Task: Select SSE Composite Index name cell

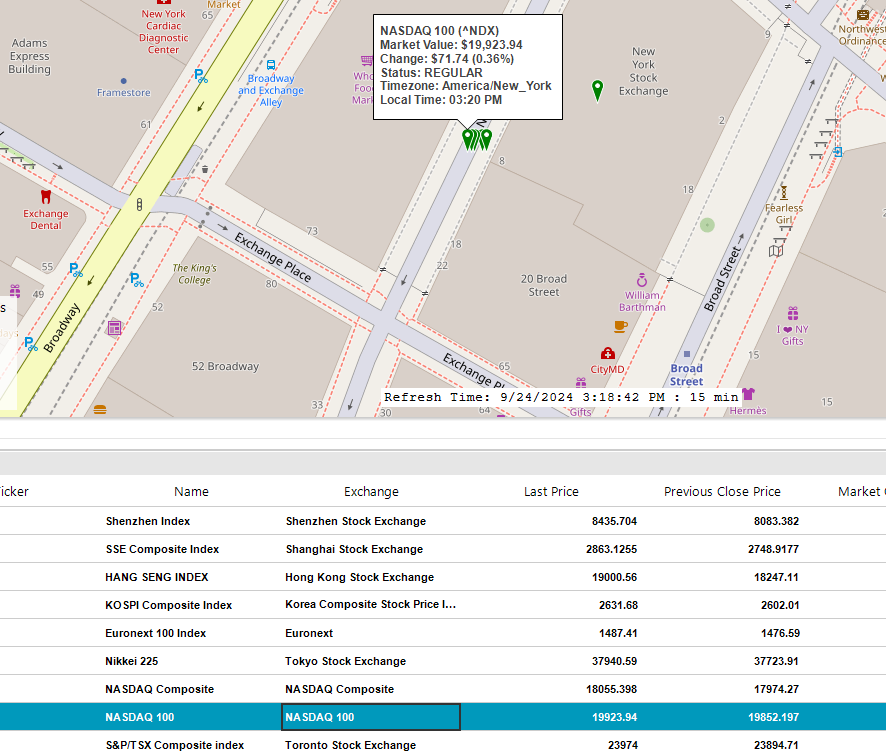Action: click(x=162, y=549)
